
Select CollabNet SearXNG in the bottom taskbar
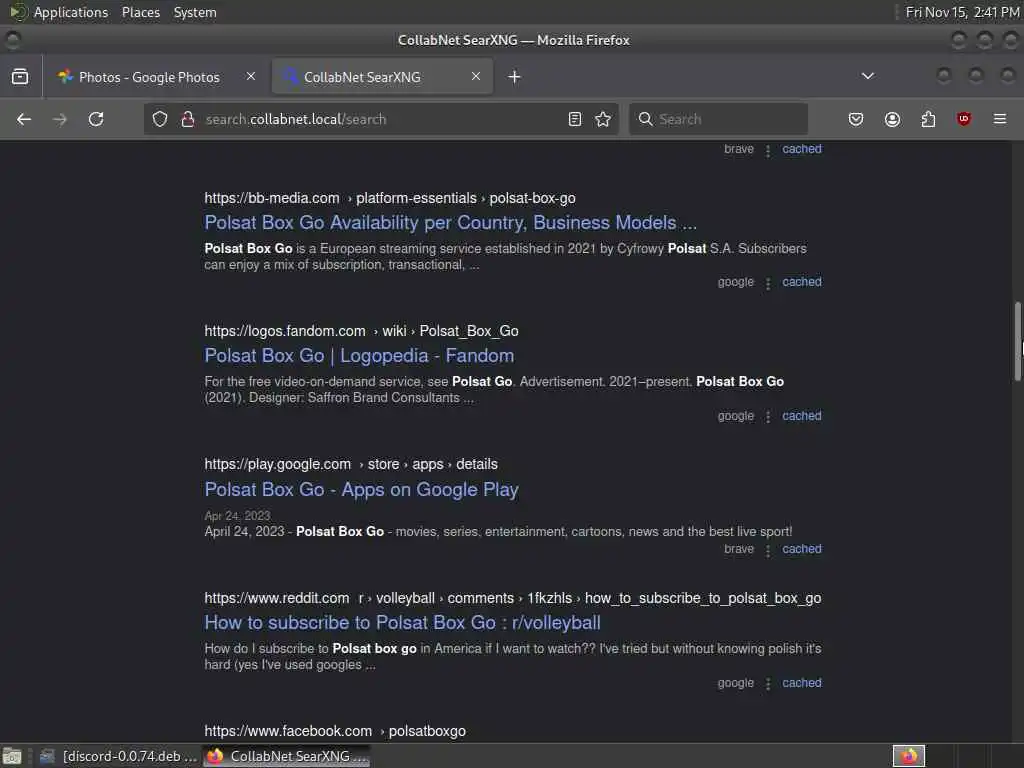(287, 756)
